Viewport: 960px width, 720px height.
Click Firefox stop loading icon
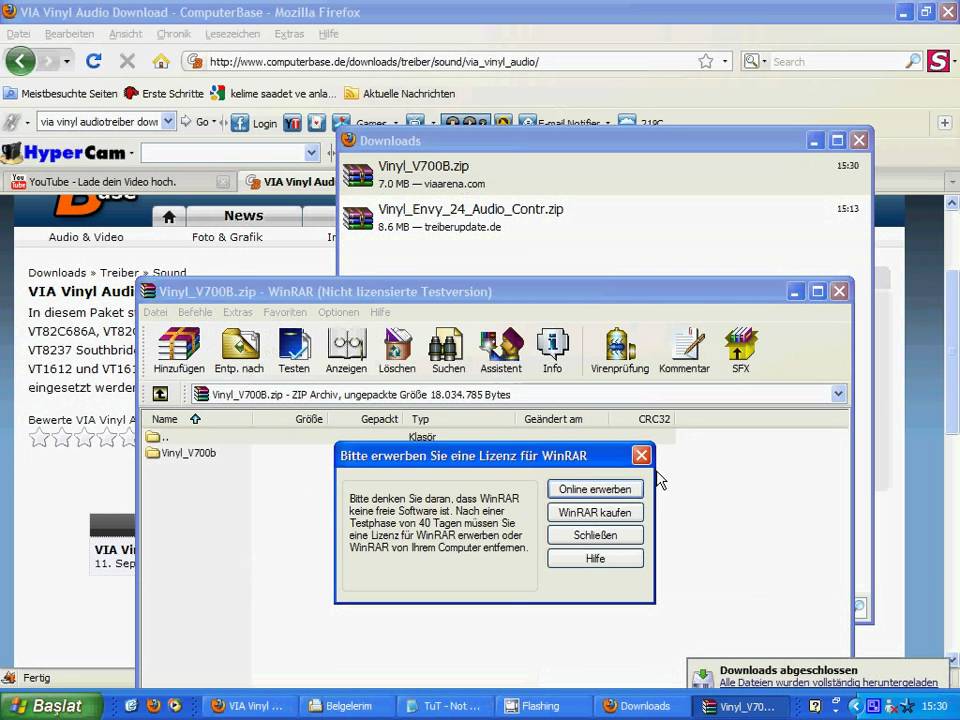pyautogui.click(x=127, y=61)
